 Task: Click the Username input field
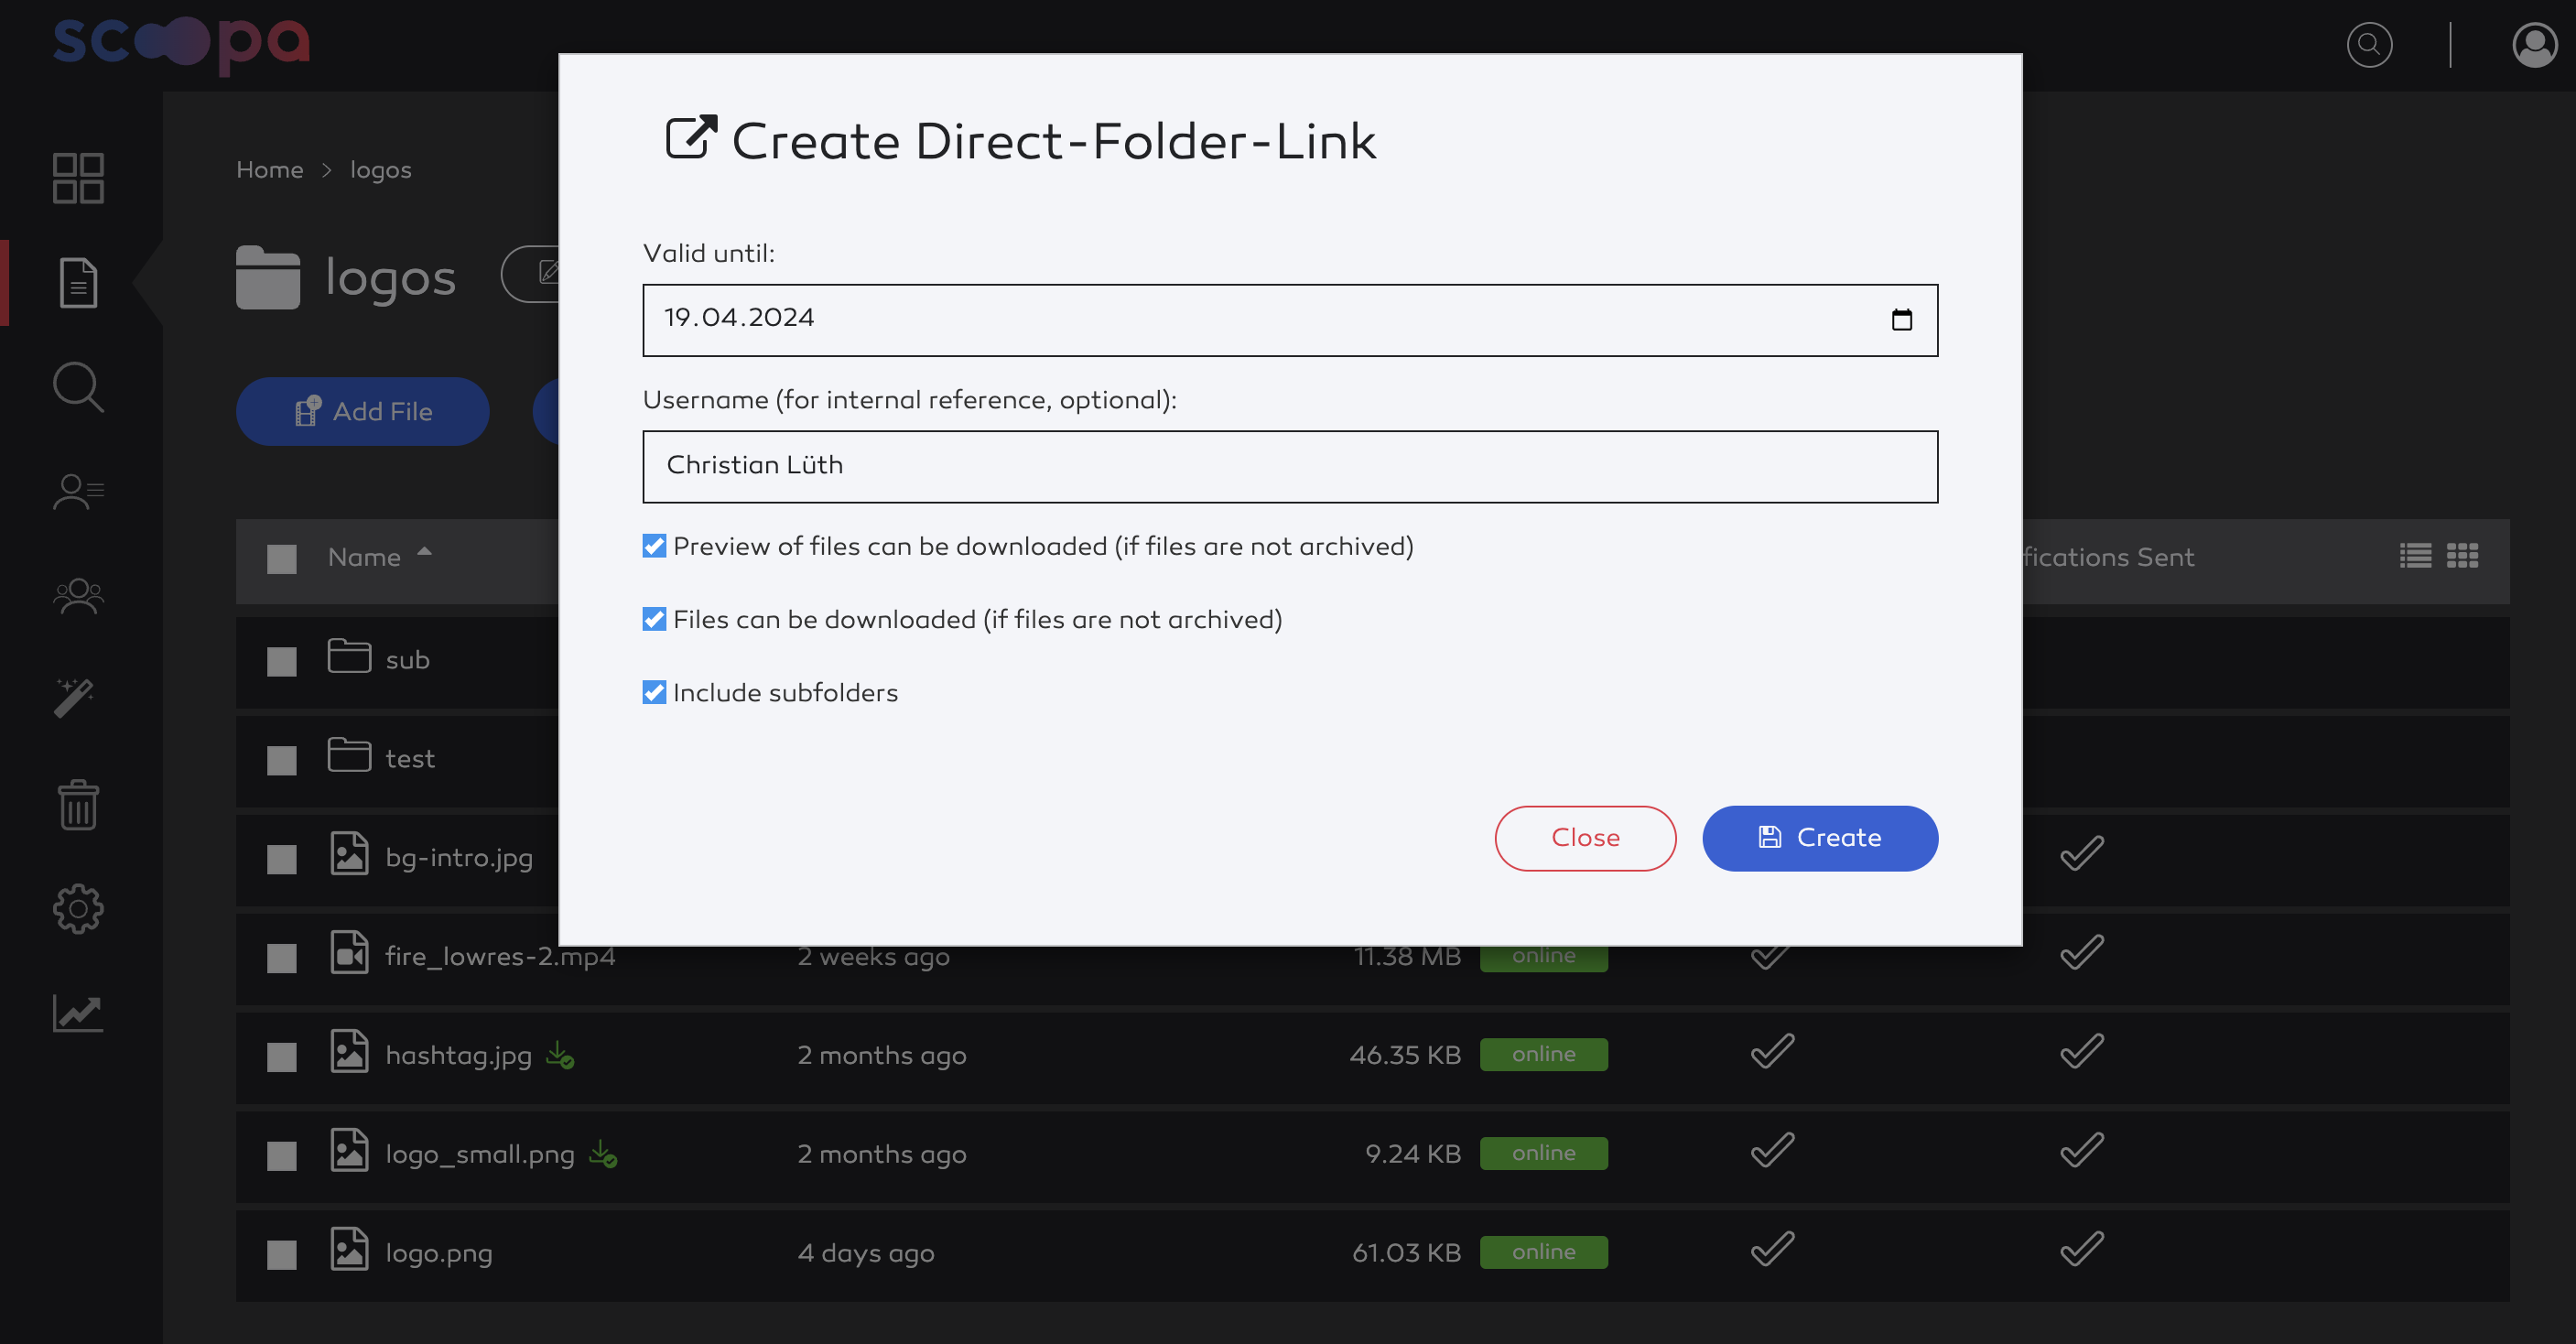coord(1290,467)
